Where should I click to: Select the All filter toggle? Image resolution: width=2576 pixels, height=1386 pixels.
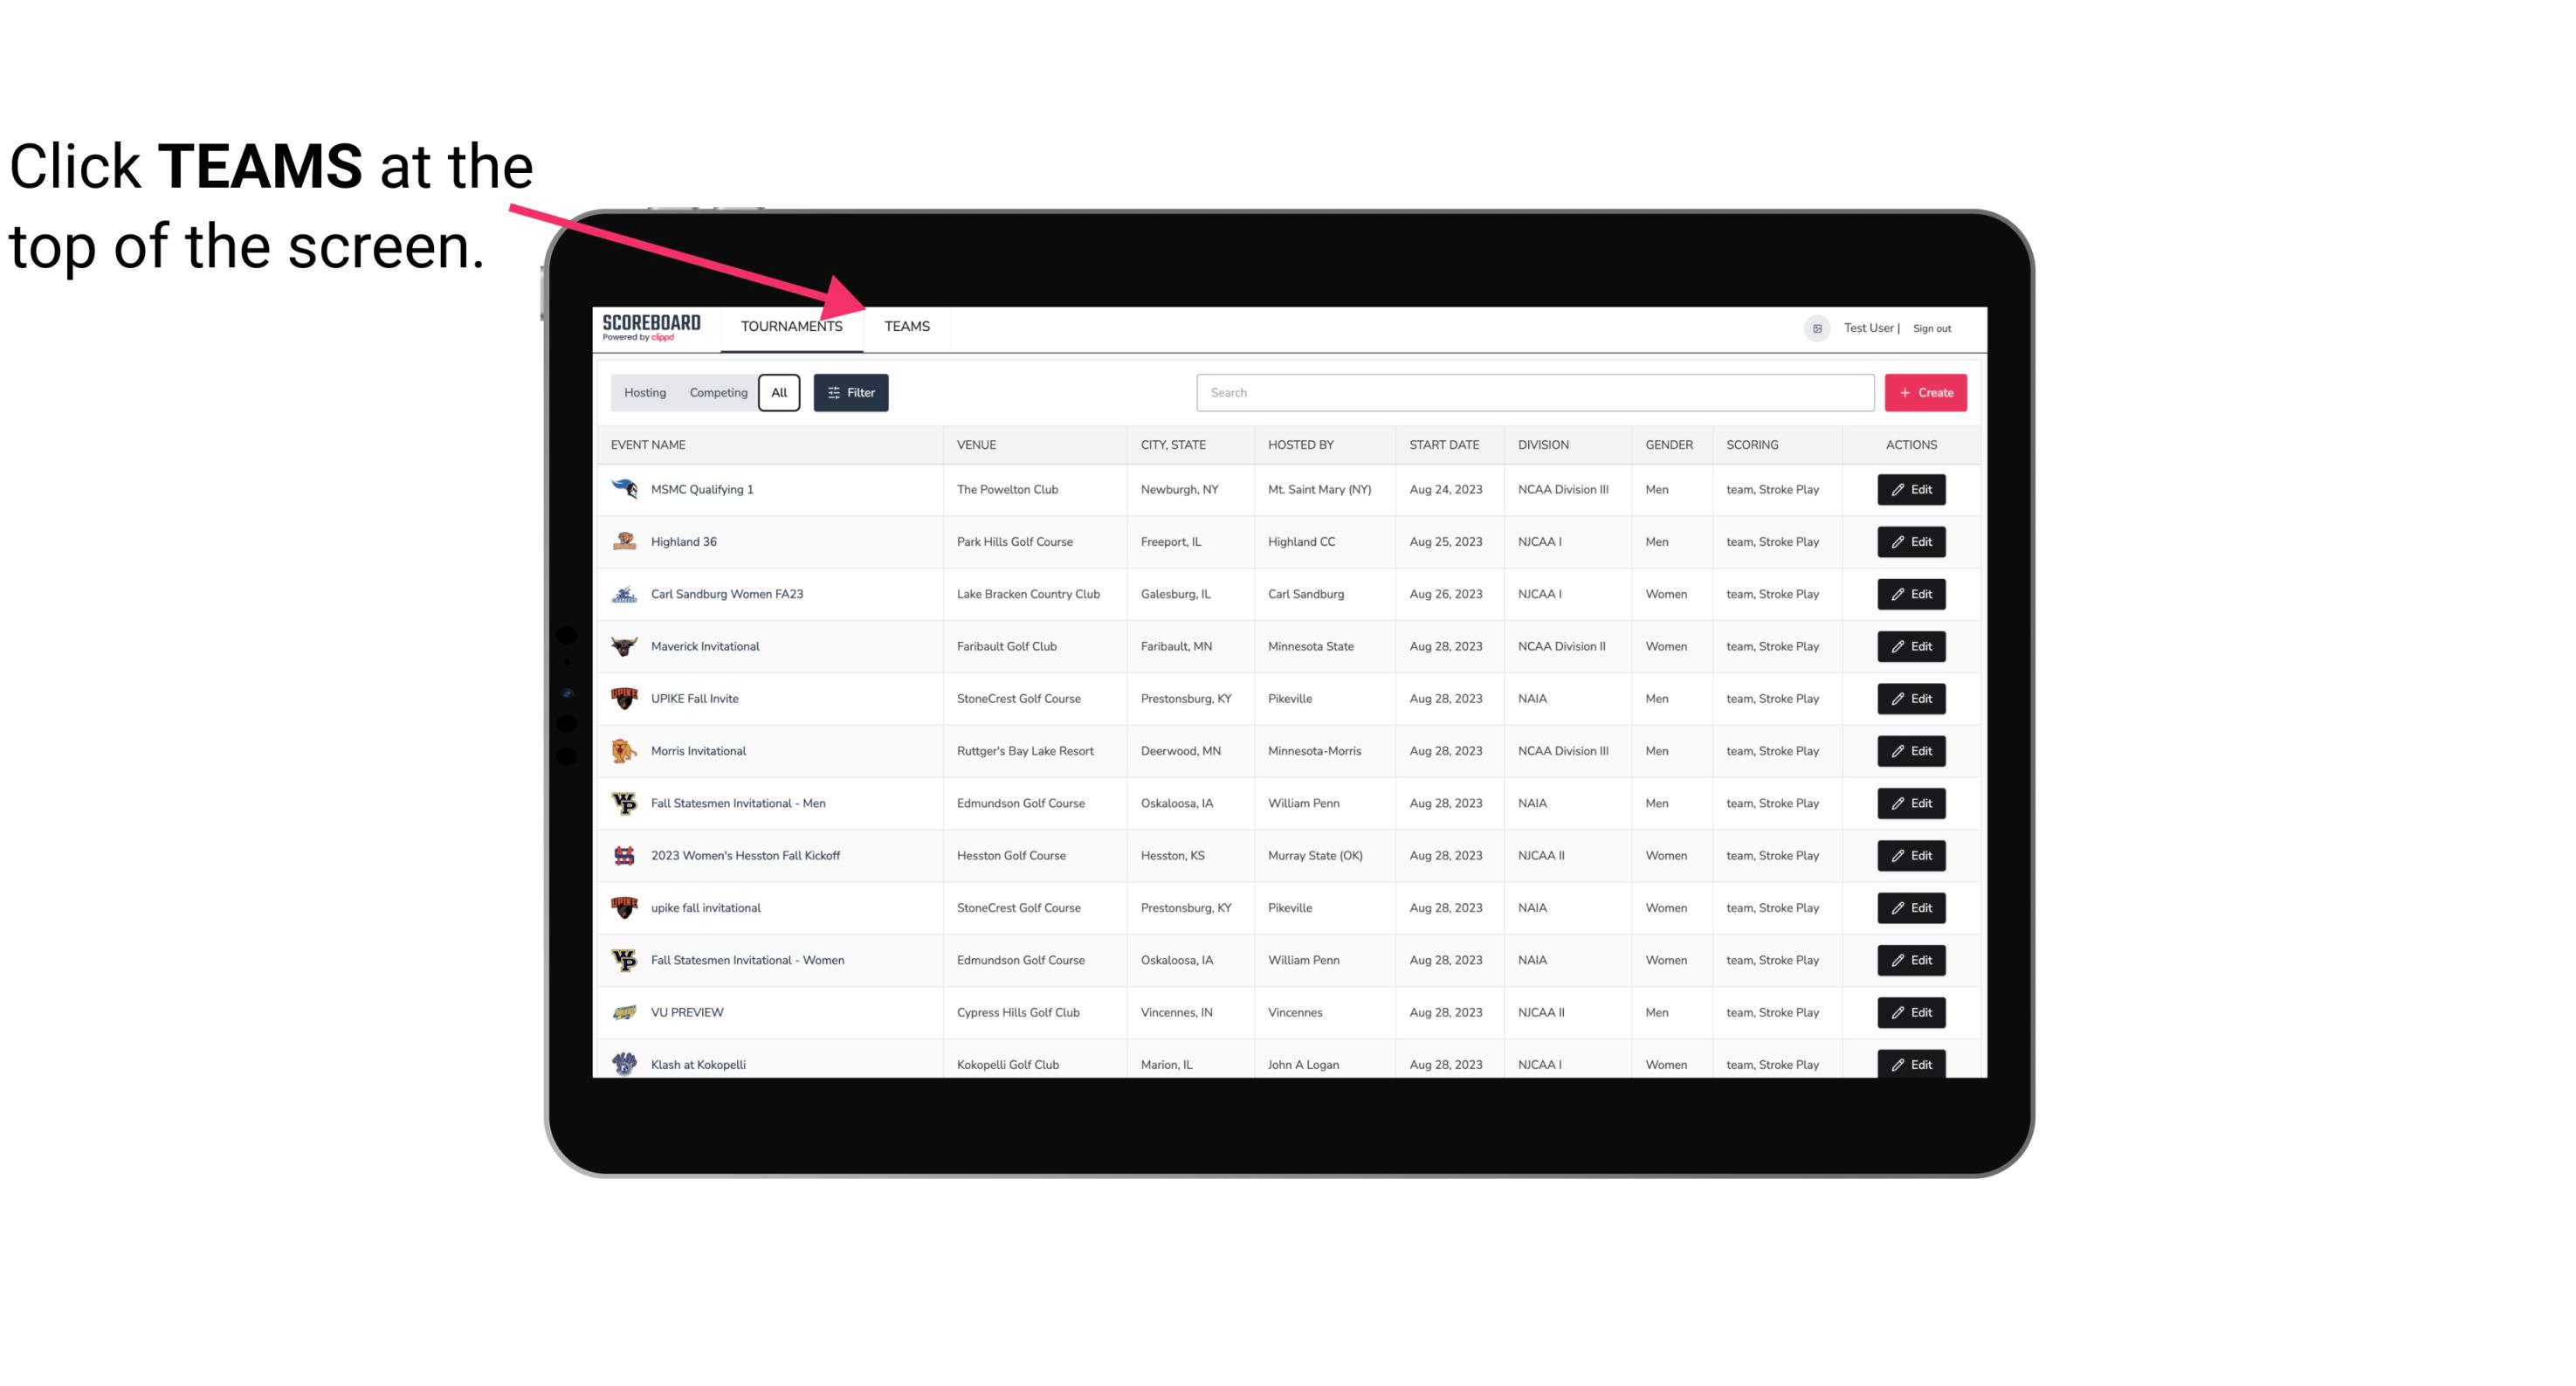pyautogui.click(x=780, y=391)
